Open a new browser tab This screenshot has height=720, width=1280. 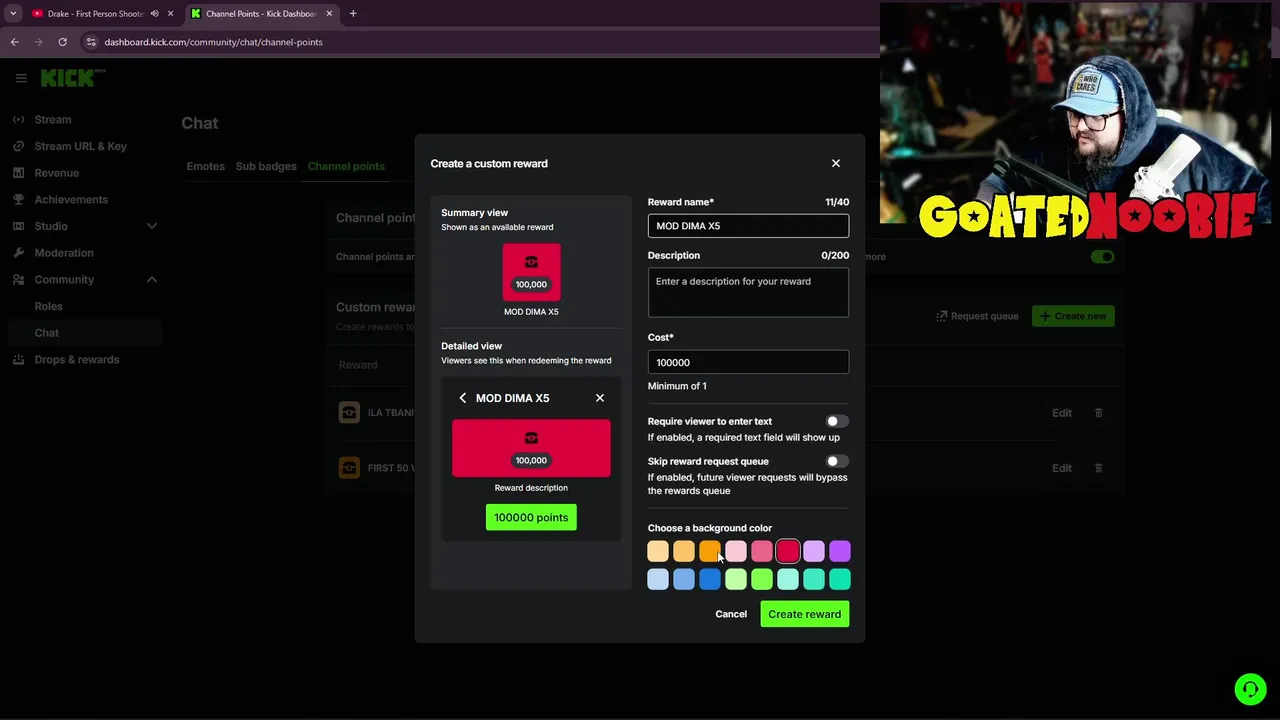pyautogui.click(x=353, y=14)
